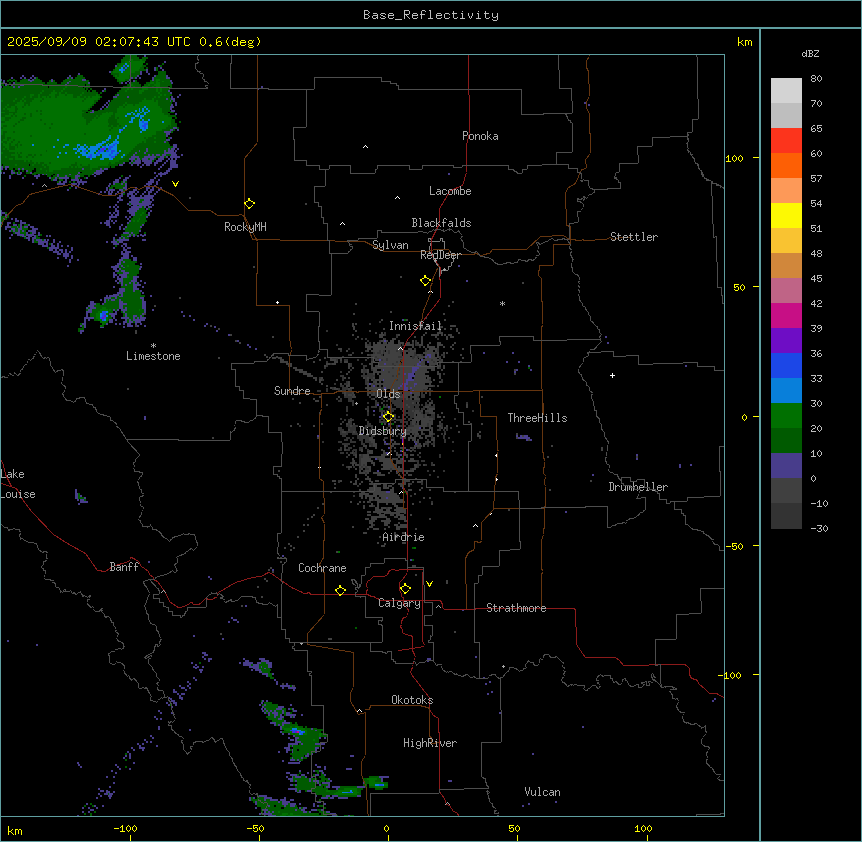Click the dBZ legend heading

[x=810, y=53]
